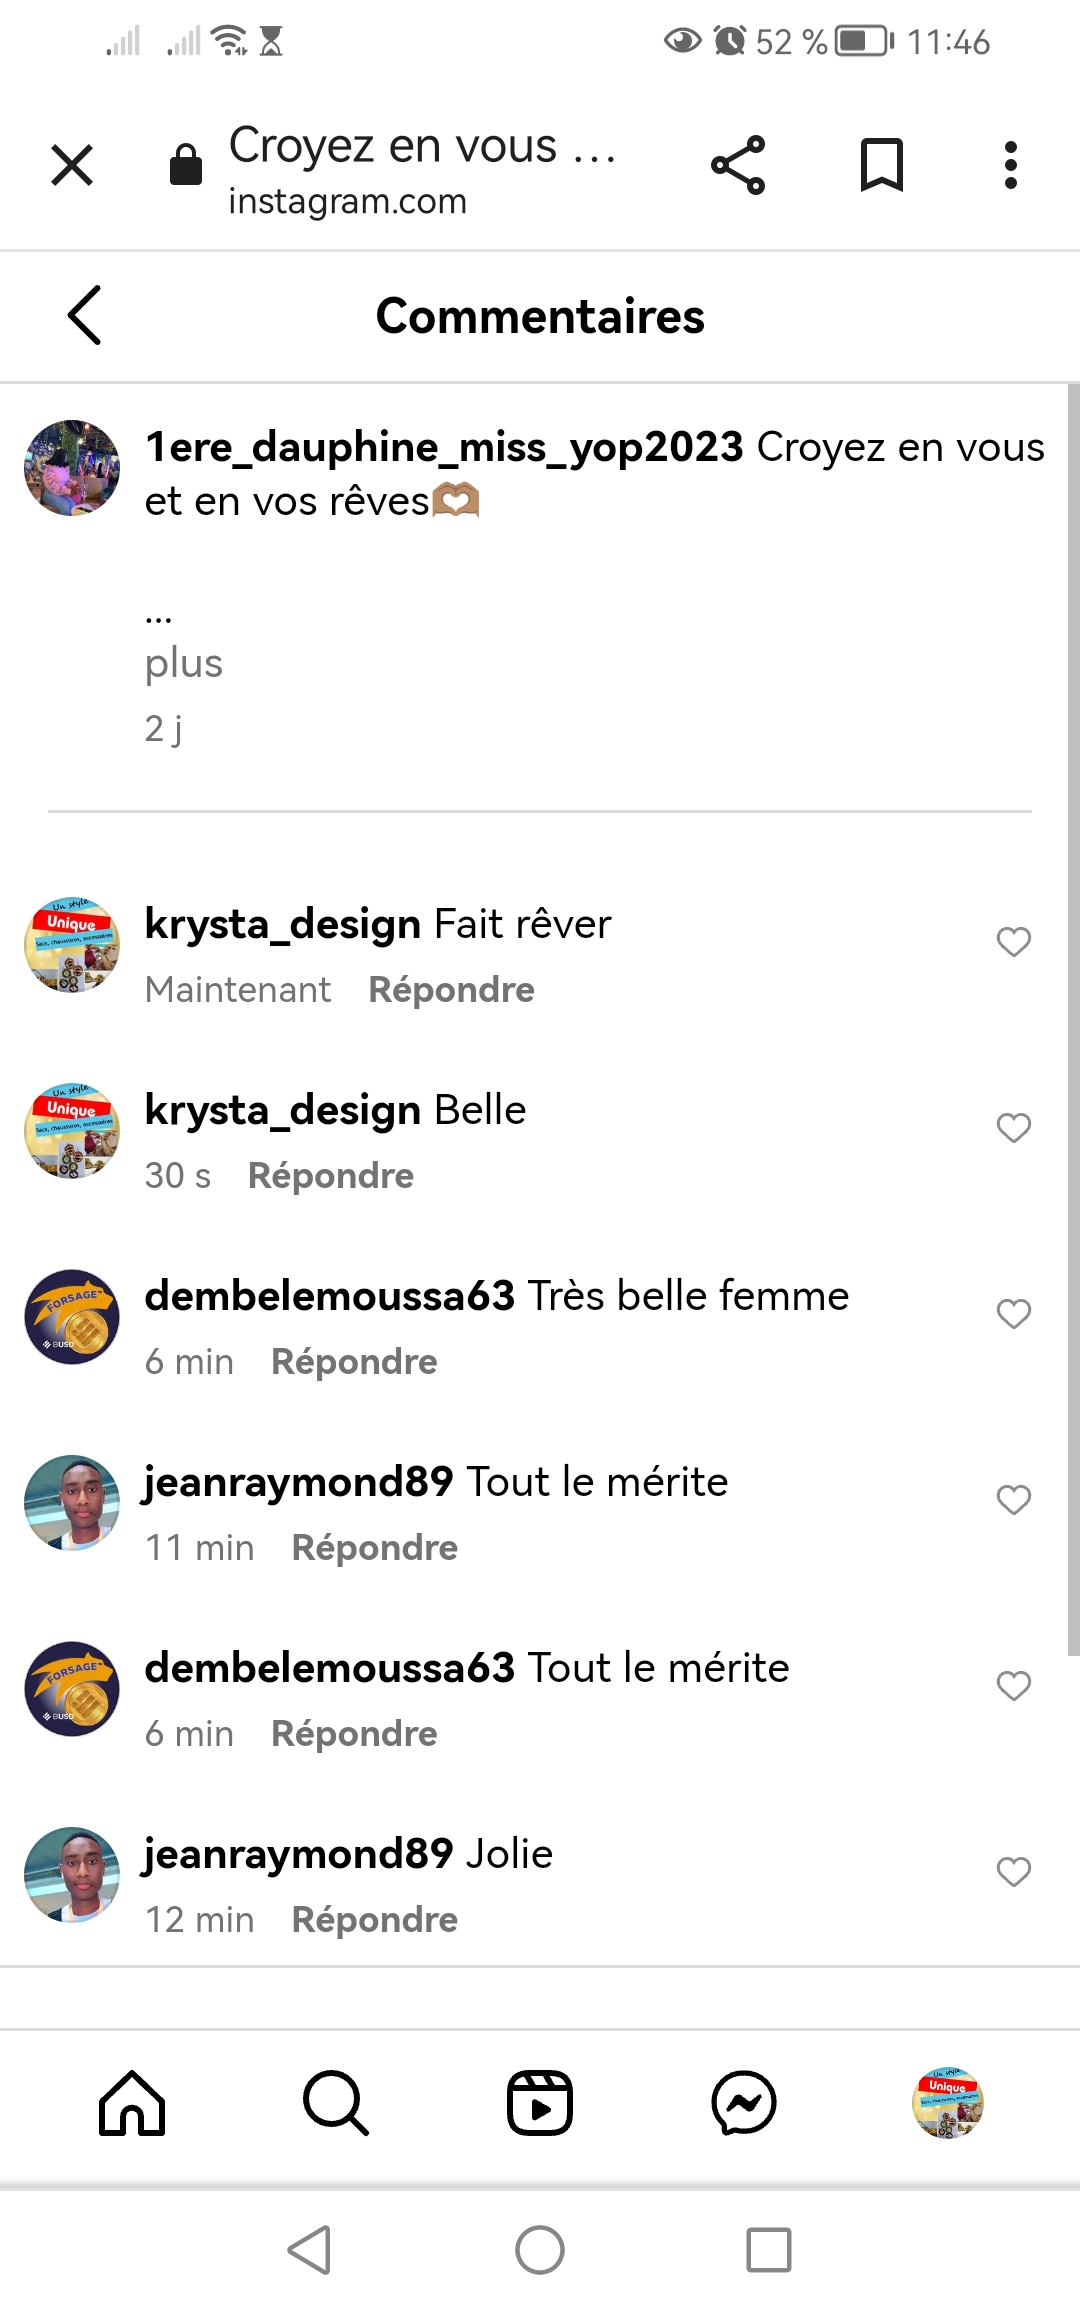Open 1ere_dauphine_miss_yop2023's profile picture
Image resolution: width=1080 pixels, height=2312 pixels.
(x=72, y=468)
